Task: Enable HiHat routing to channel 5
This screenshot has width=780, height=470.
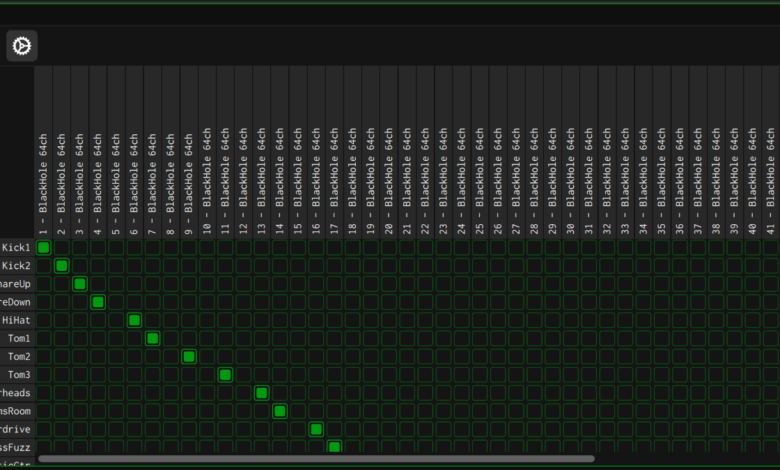Action: [x=116, y=320]
